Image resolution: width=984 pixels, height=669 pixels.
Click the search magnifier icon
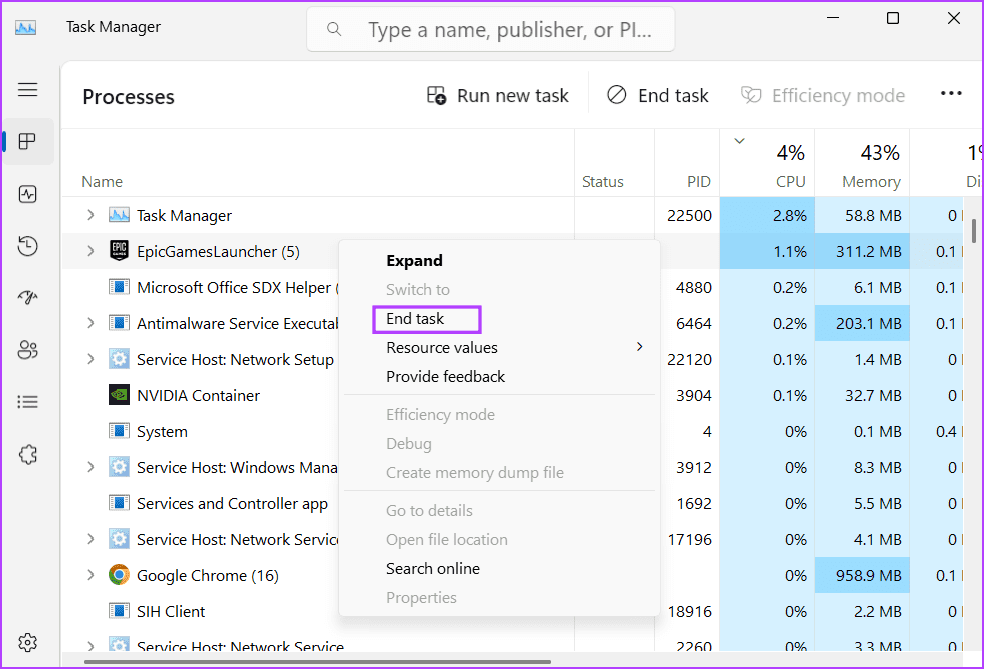[x=334, y=29]
